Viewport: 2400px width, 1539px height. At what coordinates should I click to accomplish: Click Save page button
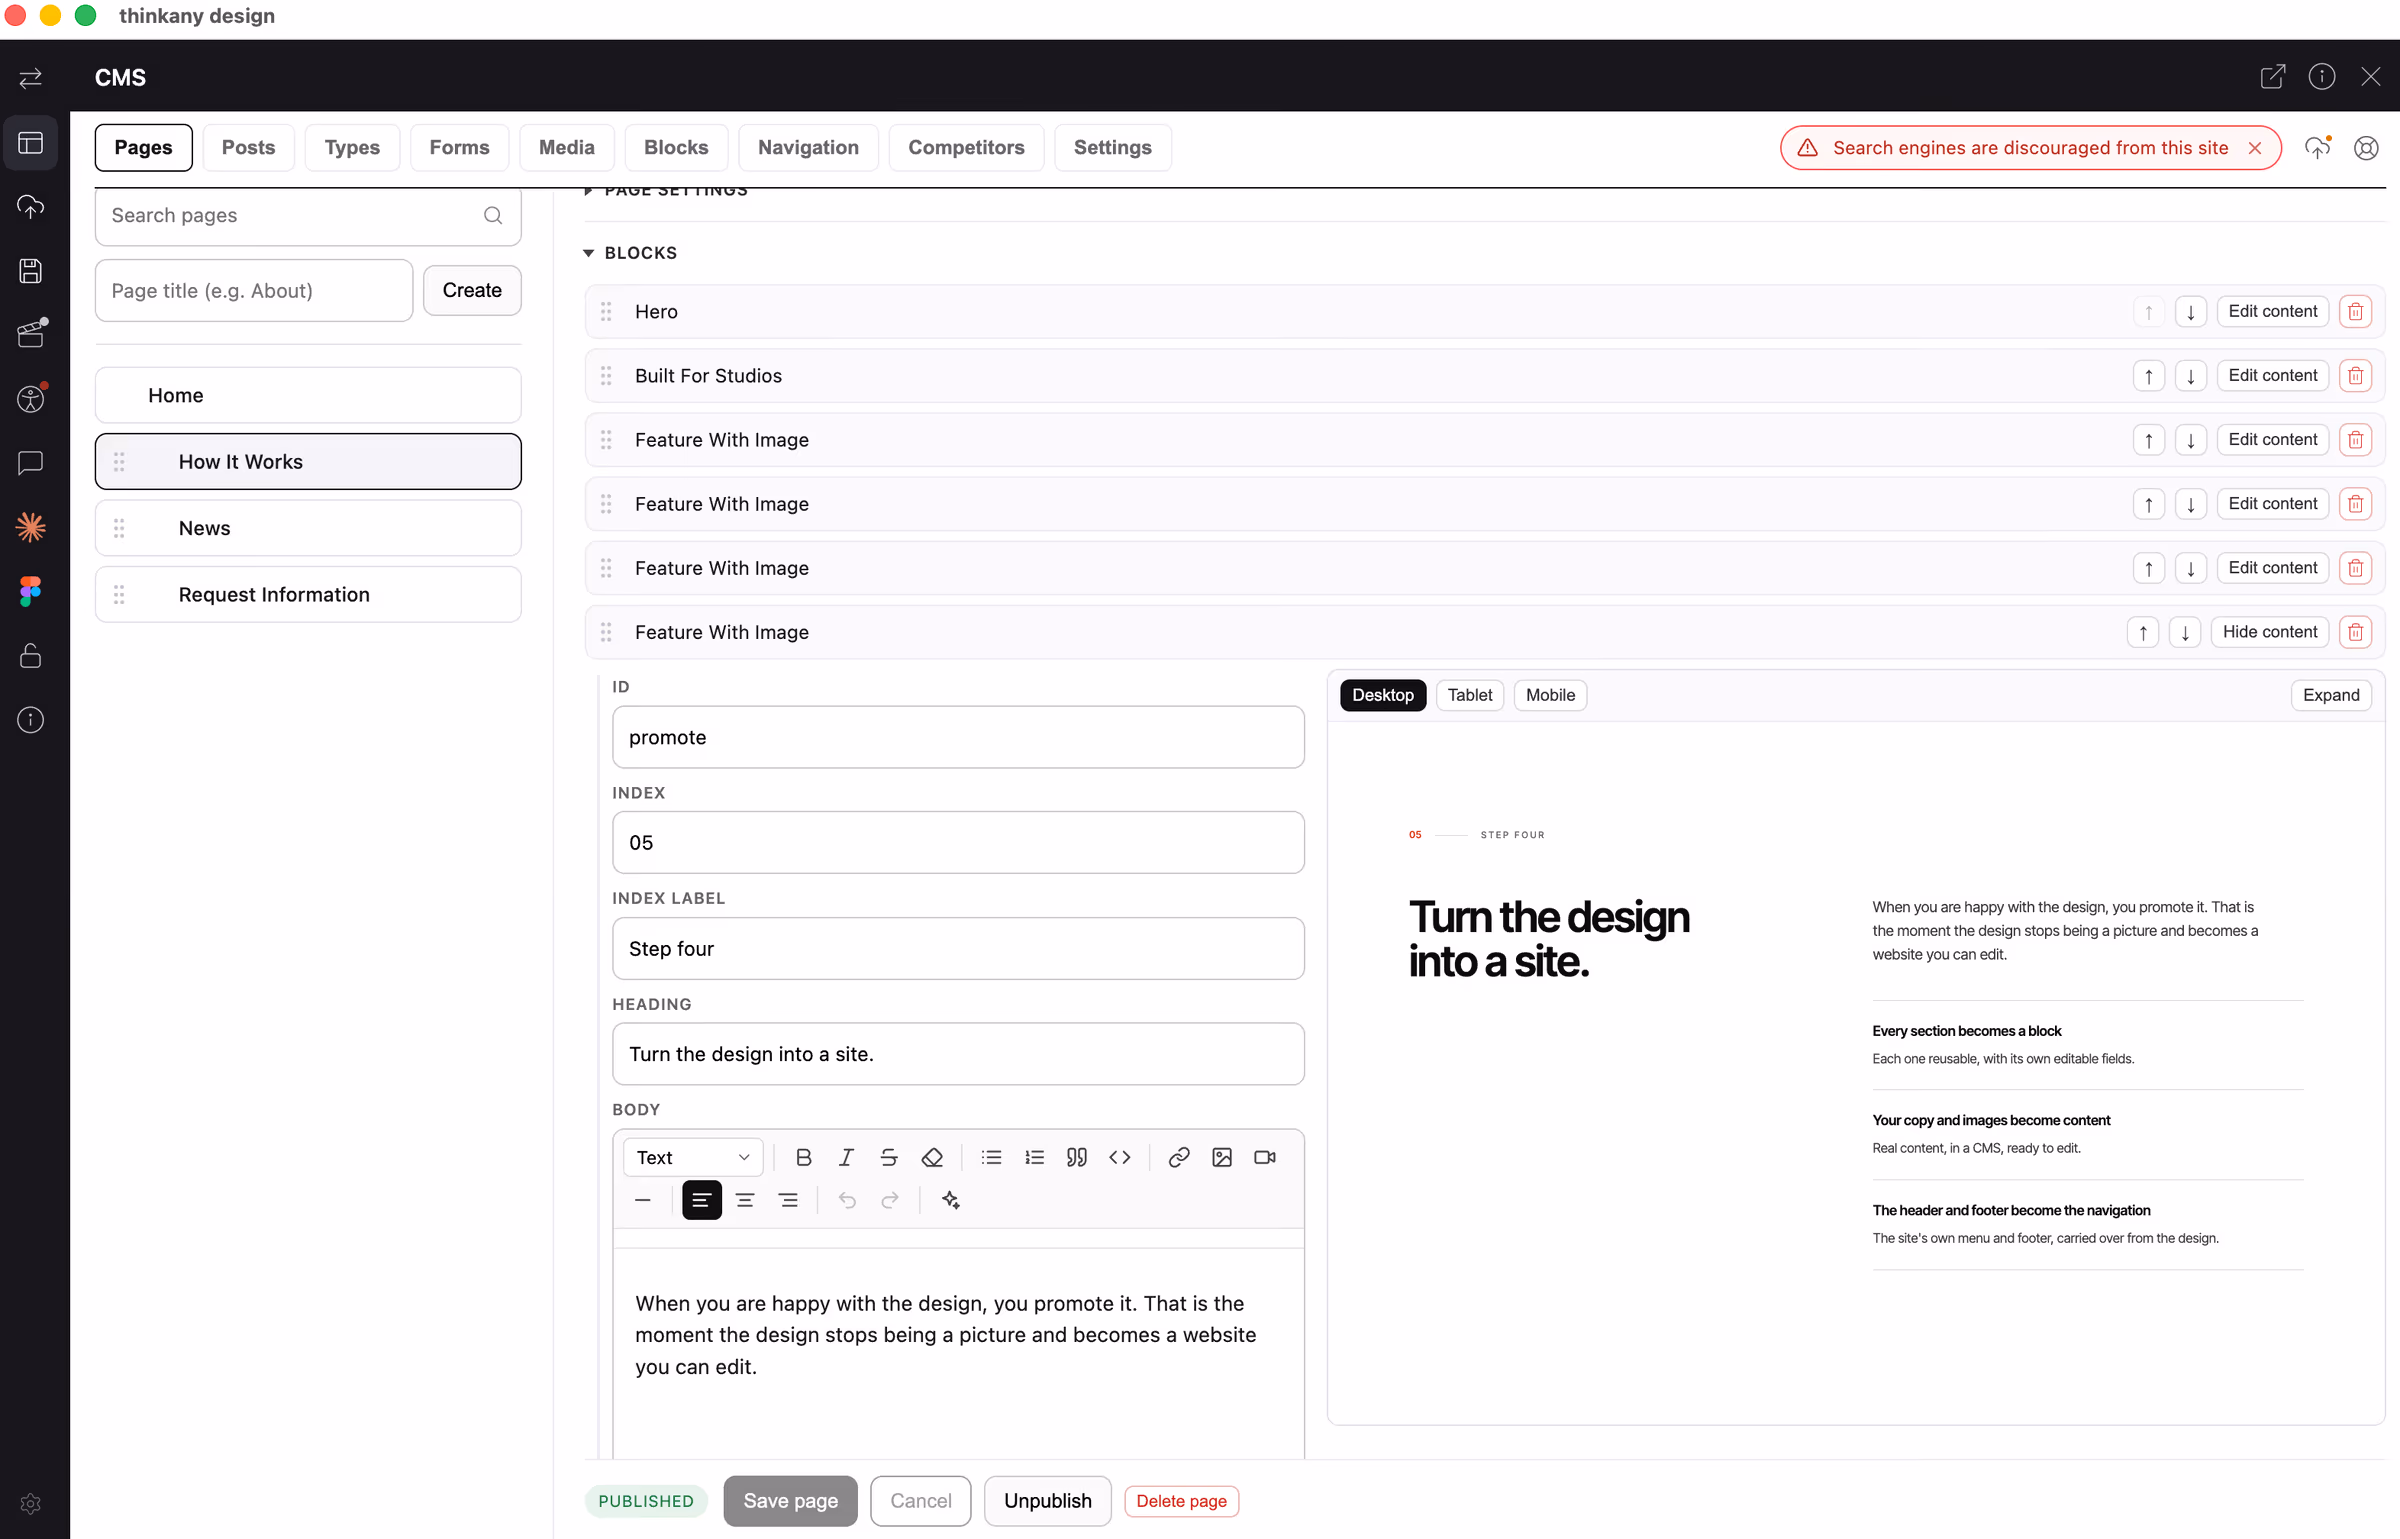click(790, 1501)
